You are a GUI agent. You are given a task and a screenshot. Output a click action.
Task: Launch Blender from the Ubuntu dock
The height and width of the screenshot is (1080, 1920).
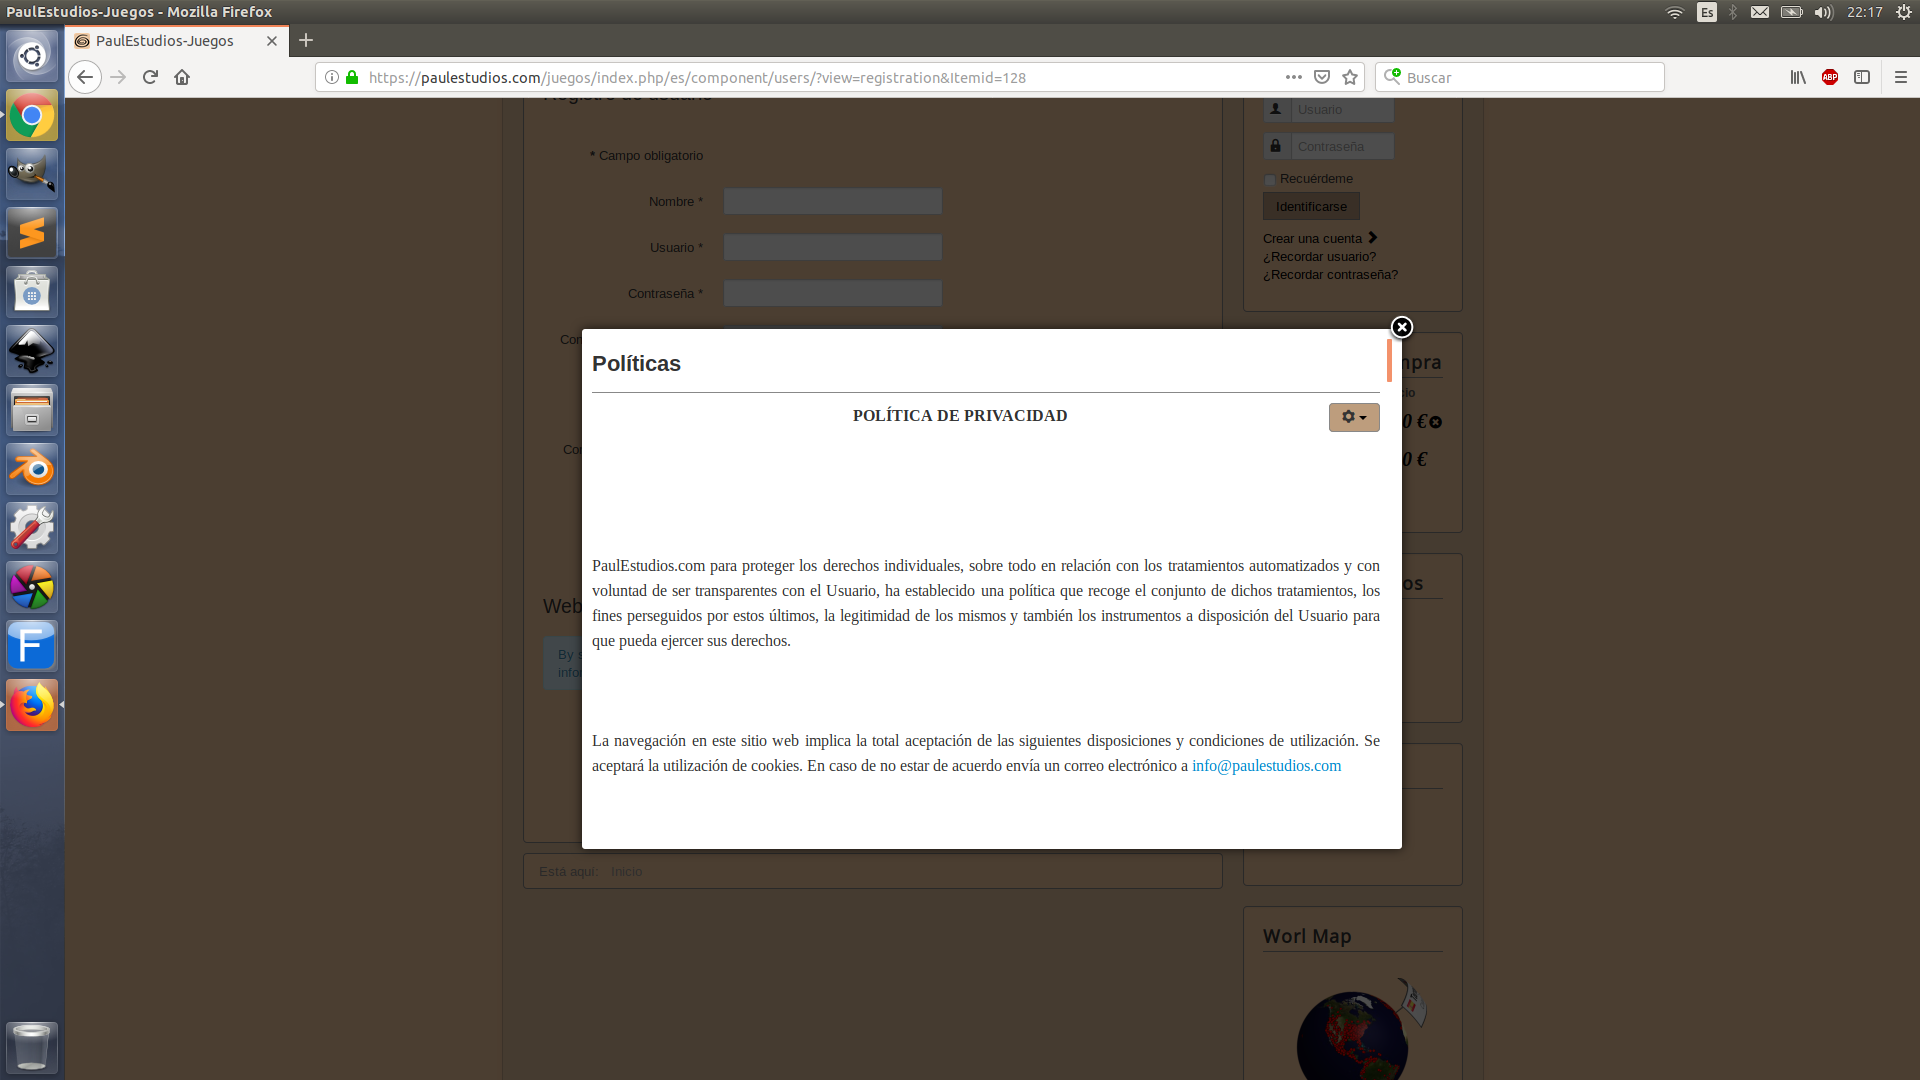pyautogui.click(x=32, y=469)
